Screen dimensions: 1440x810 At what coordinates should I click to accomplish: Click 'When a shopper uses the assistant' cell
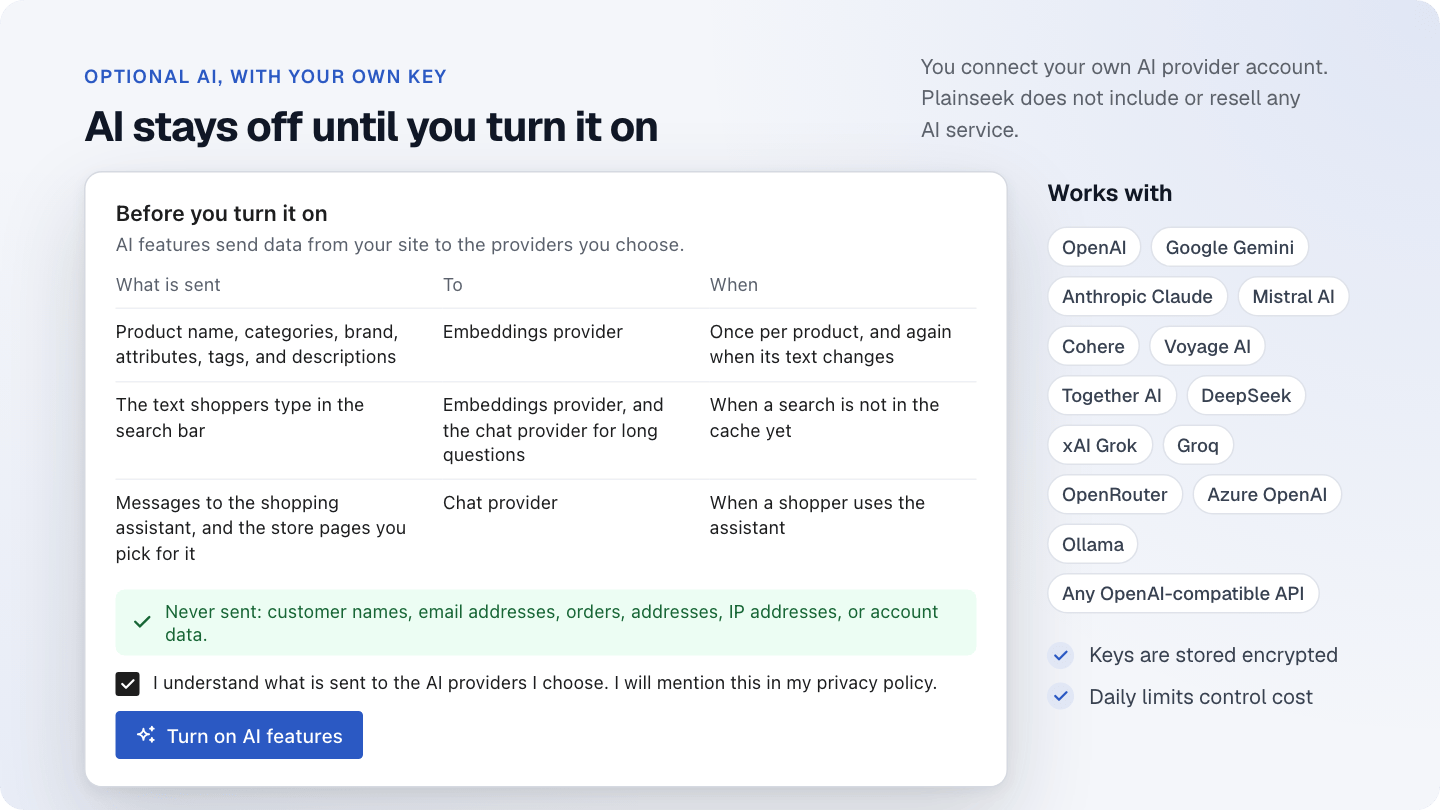click(818, 515)
